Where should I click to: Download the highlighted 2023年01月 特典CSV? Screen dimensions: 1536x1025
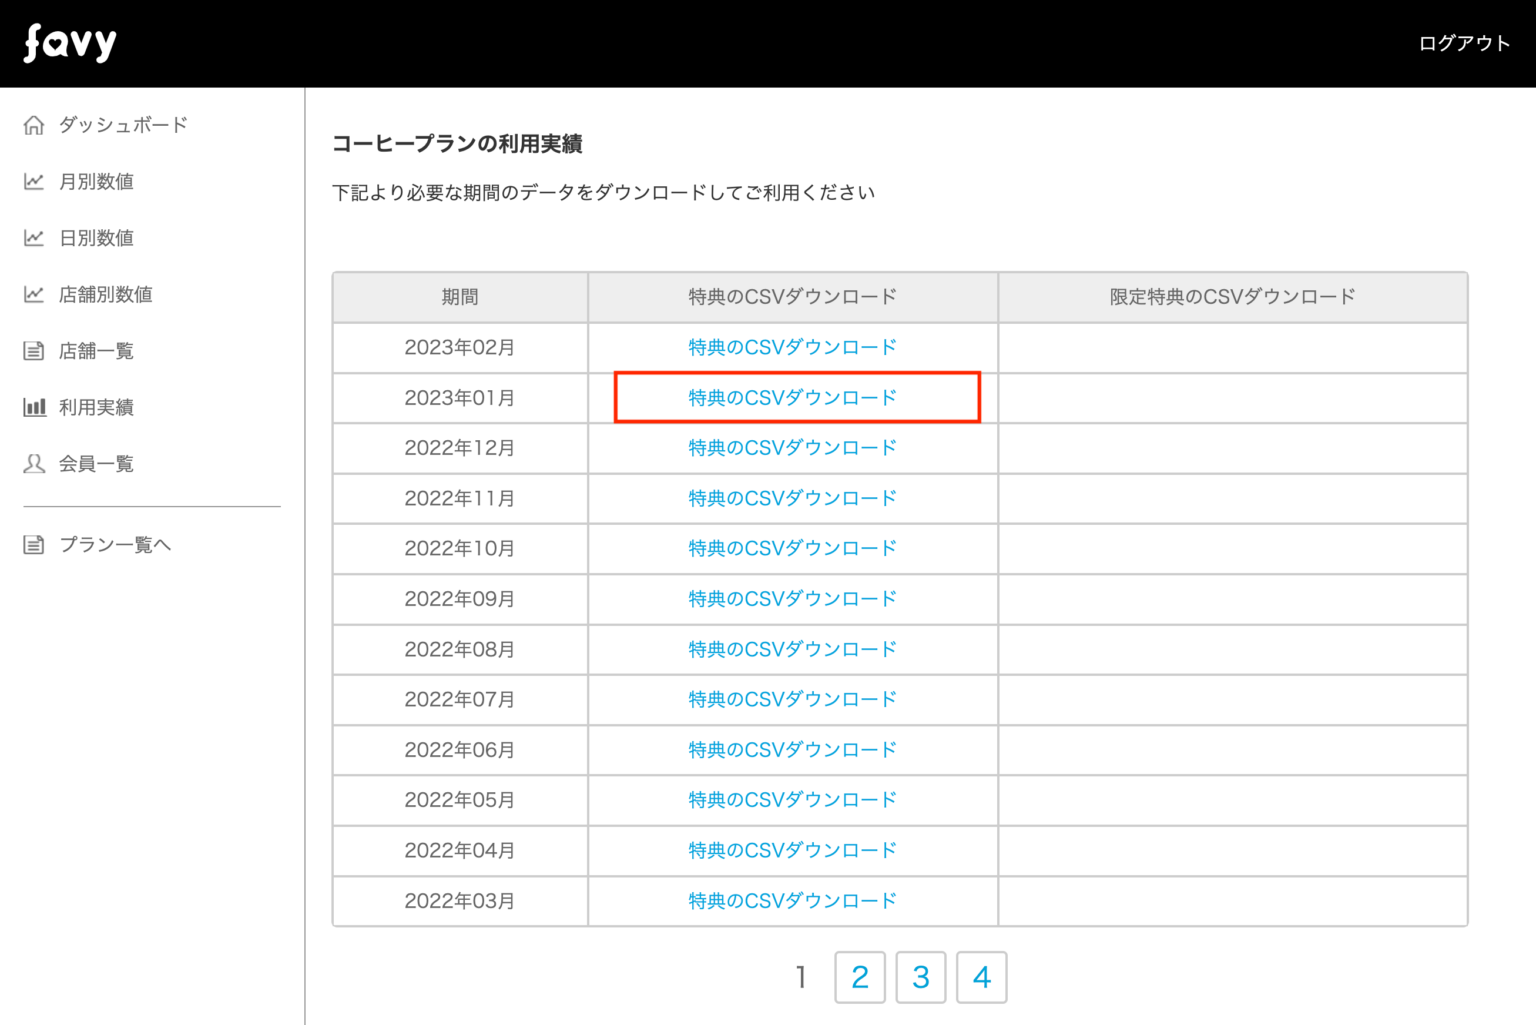tap(791, 398)
